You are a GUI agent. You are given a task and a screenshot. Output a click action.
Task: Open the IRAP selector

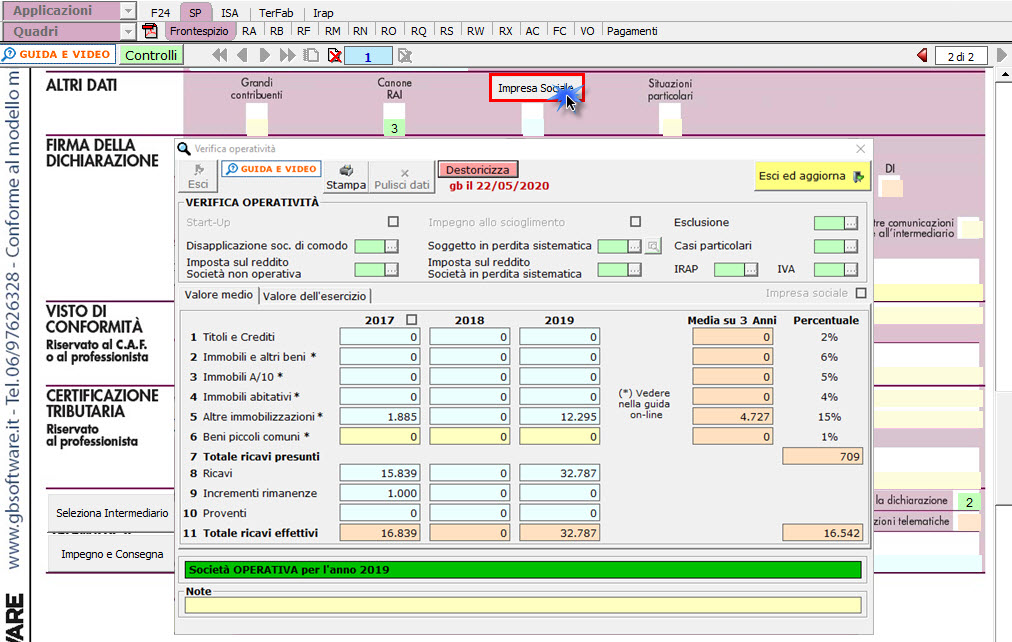[x=751, y=269]
